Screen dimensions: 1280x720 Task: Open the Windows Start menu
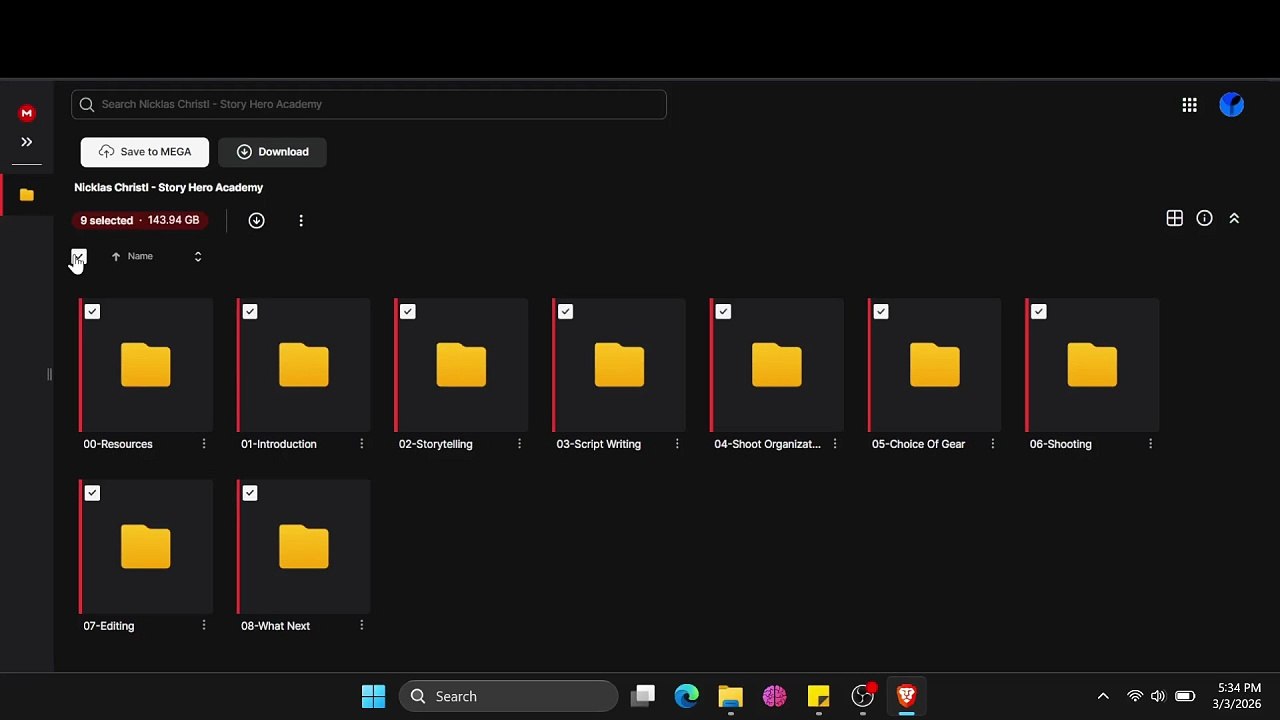coord(373,696)
